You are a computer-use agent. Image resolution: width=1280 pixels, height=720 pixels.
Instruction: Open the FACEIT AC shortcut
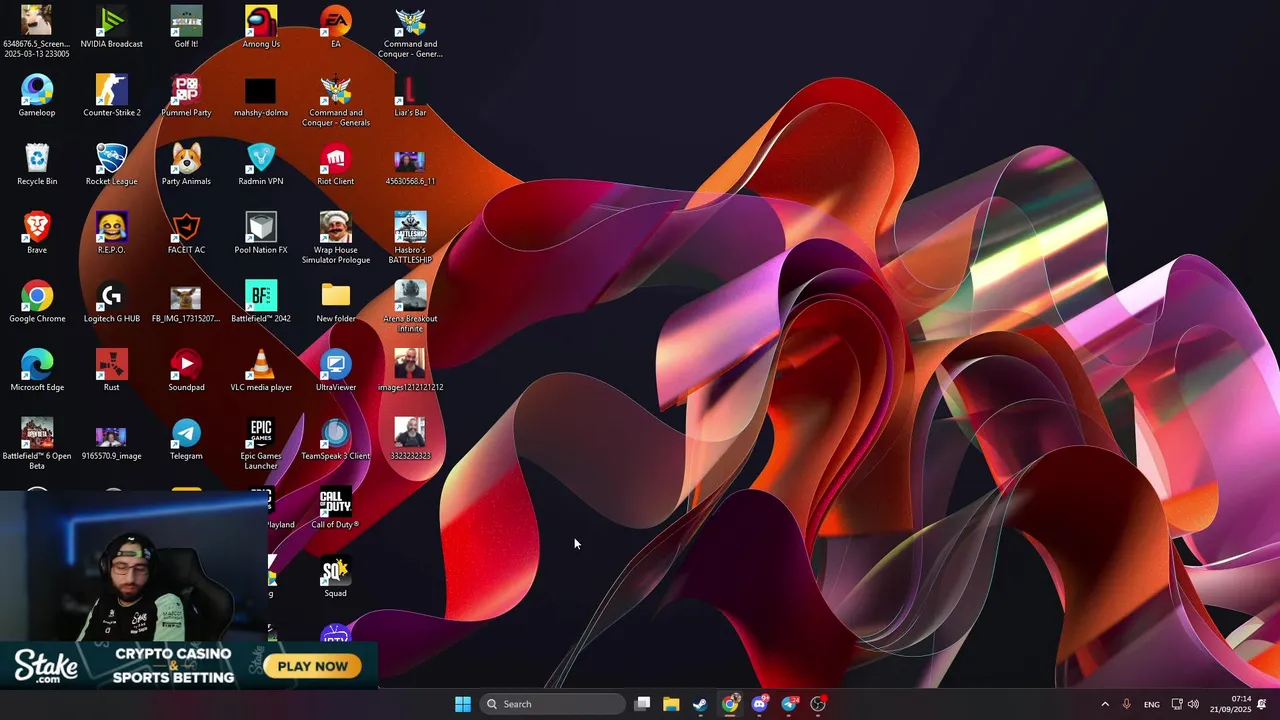coord(186,234)
